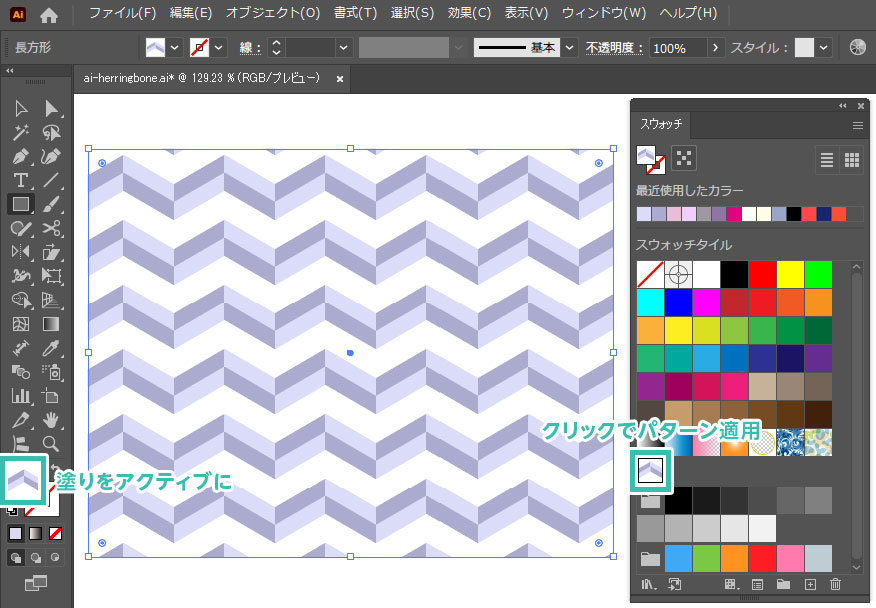Click the new swatch plus icon
This screenshot has width=876, height=608.
click(x=810, y=584)
